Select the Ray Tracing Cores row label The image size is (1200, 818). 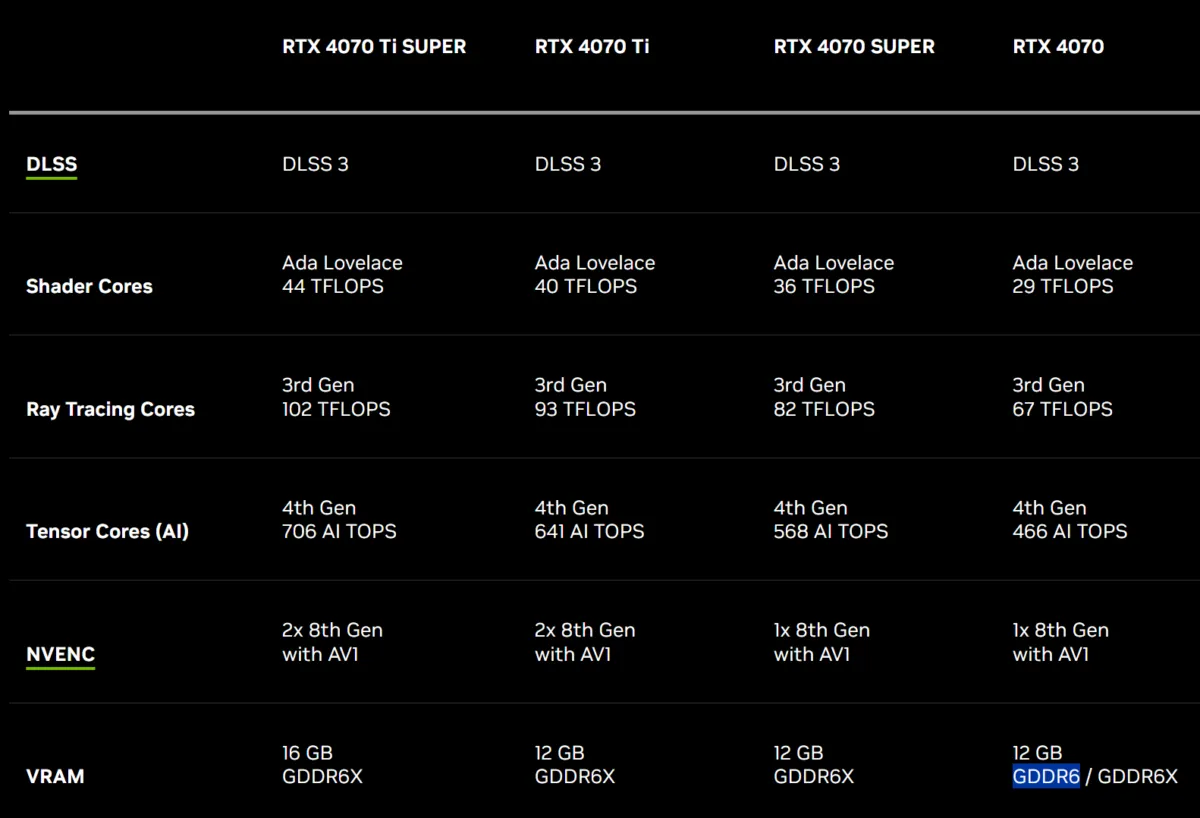pos(110,410)
